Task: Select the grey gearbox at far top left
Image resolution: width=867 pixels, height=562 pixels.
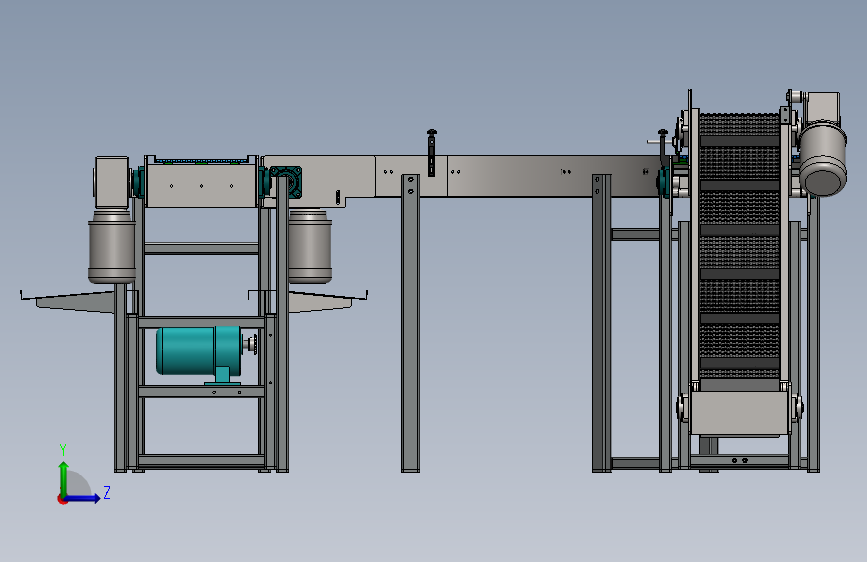Action: [112, 183]
